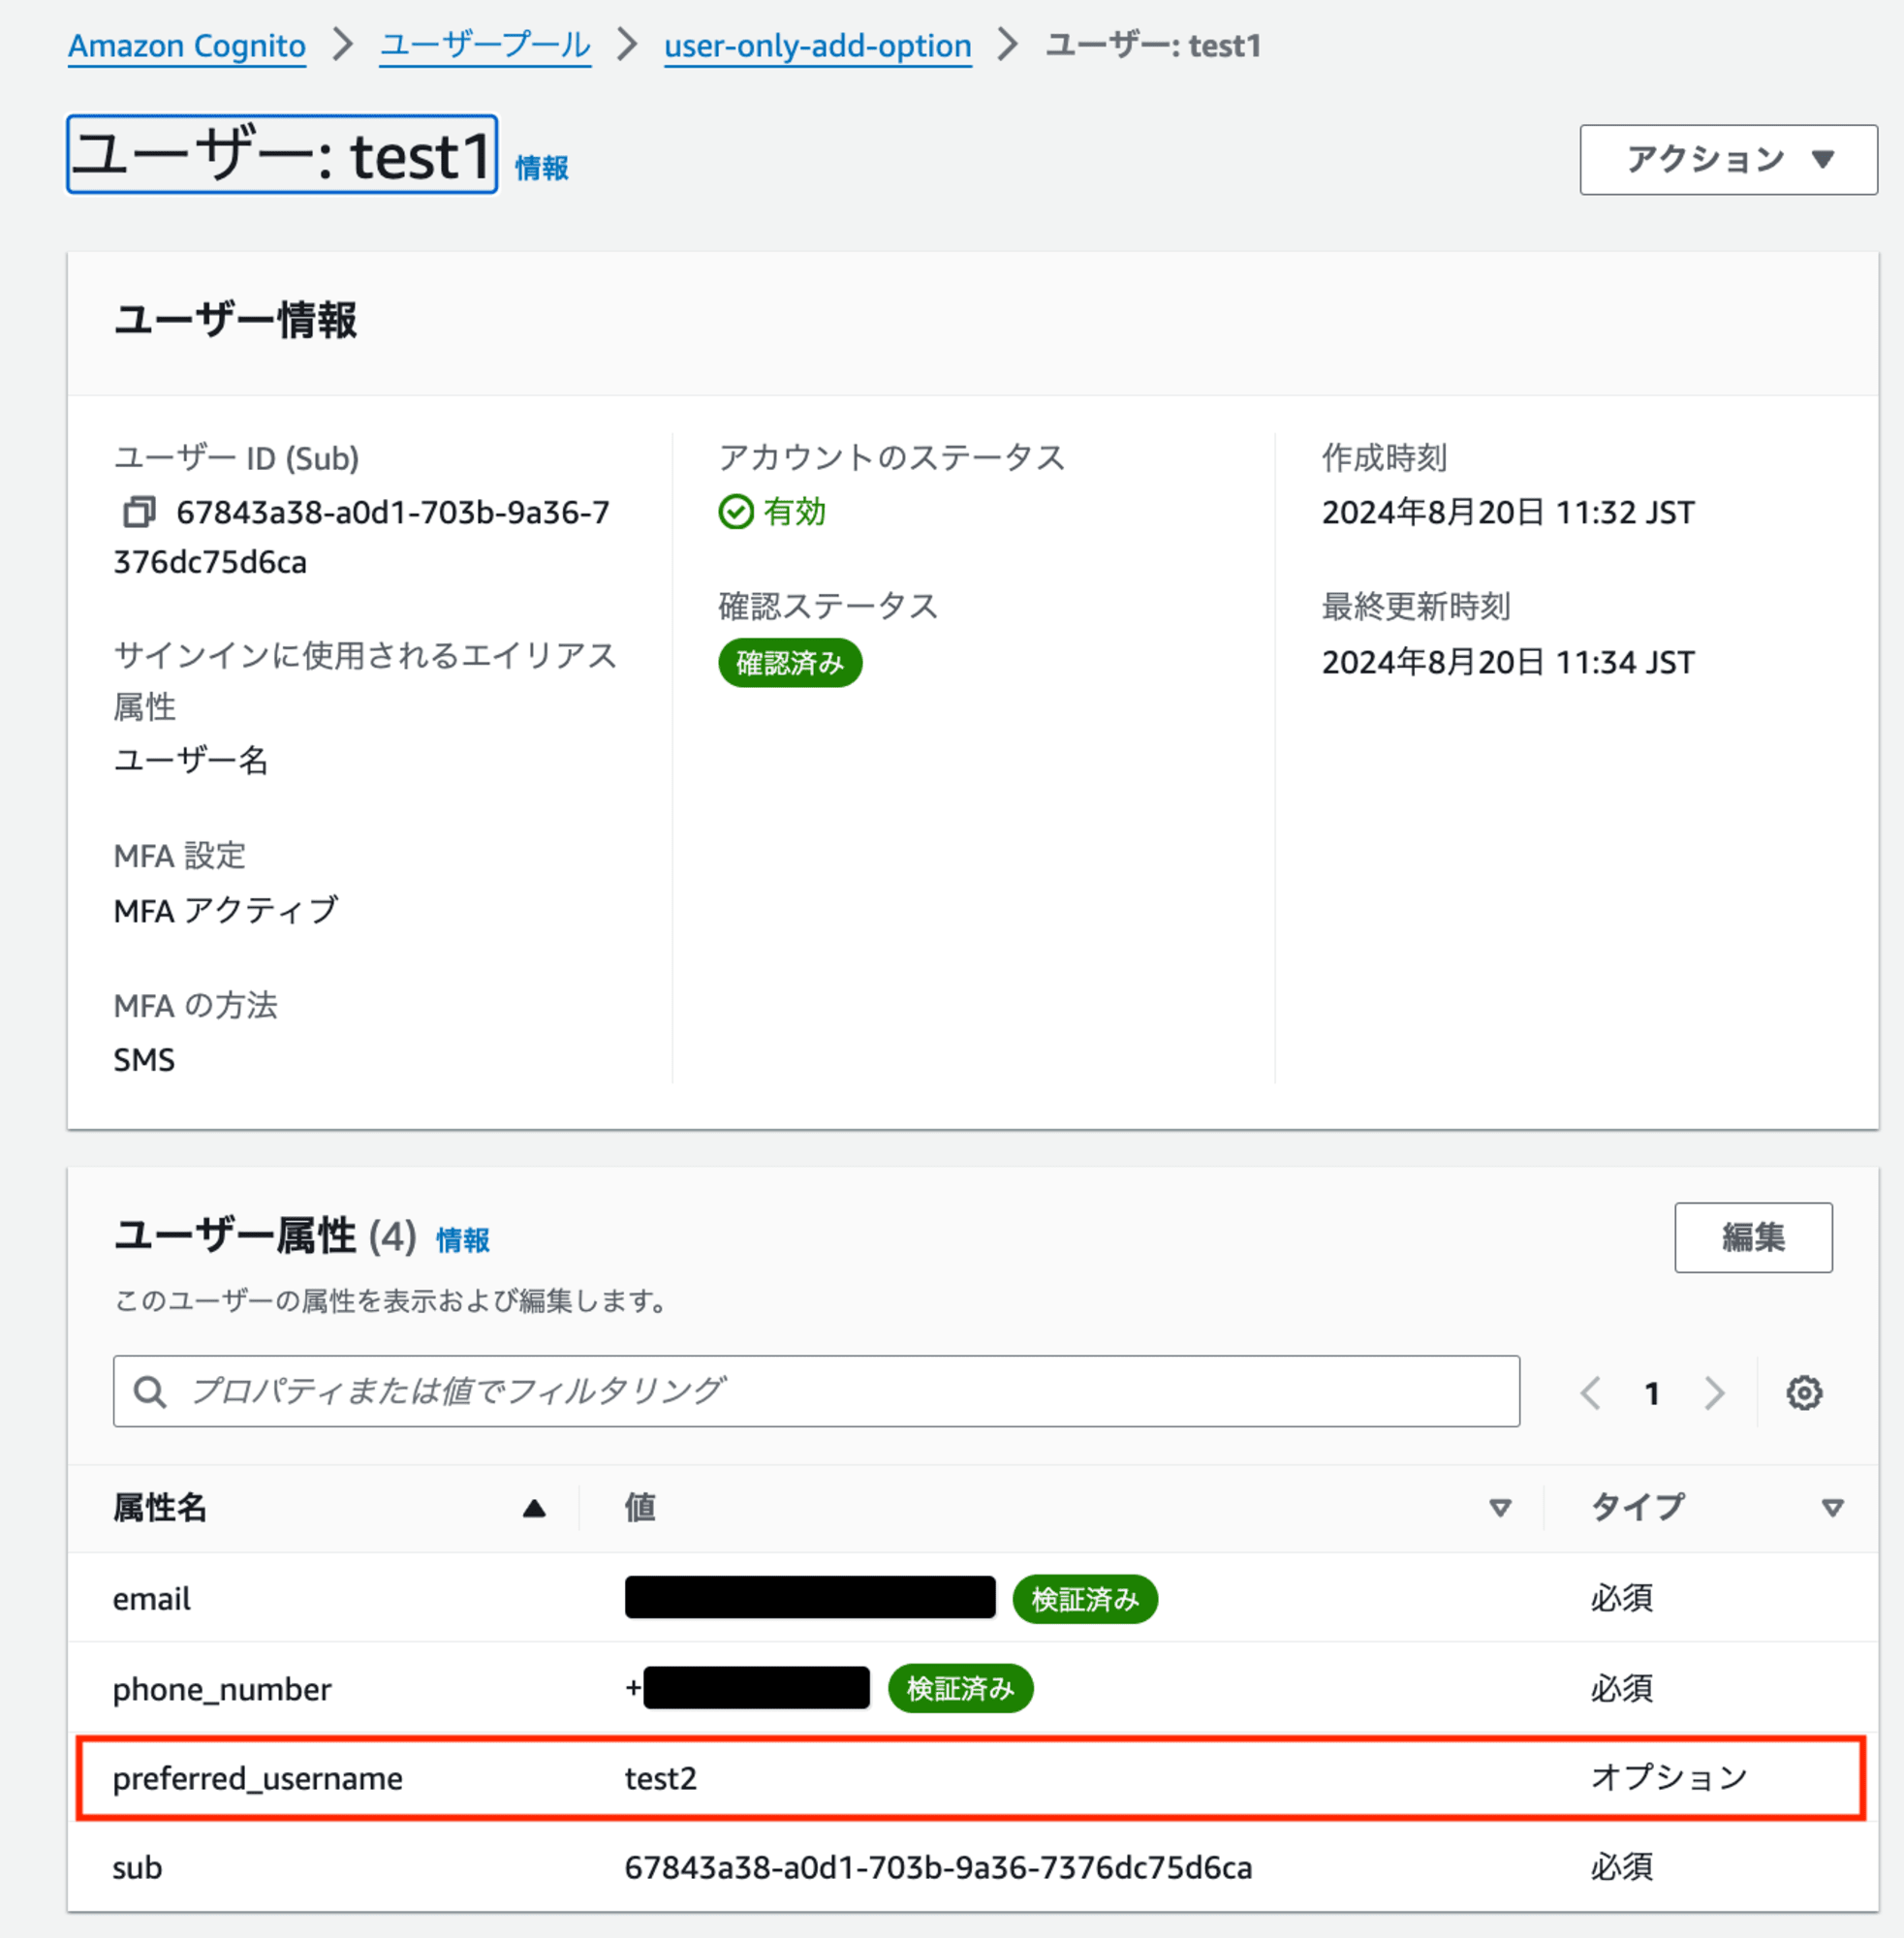Select the preferred_username attribute cell
Image resolution: width=1904 pixels, height=1938 pixels.
coord(258,1778)
